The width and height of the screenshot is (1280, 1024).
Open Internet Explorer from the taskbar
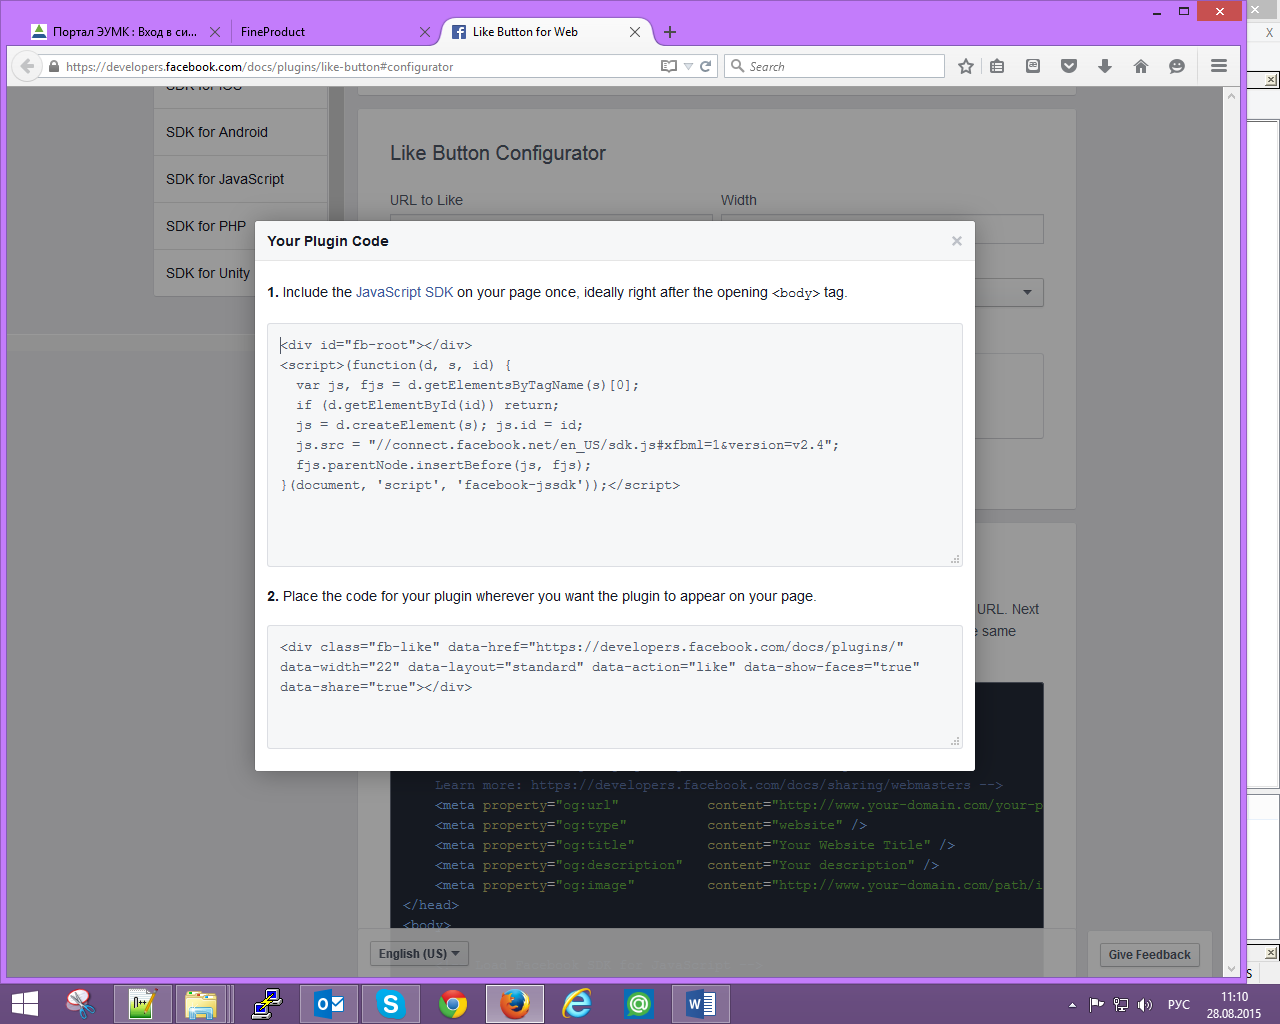click(x=577, y=1004)
